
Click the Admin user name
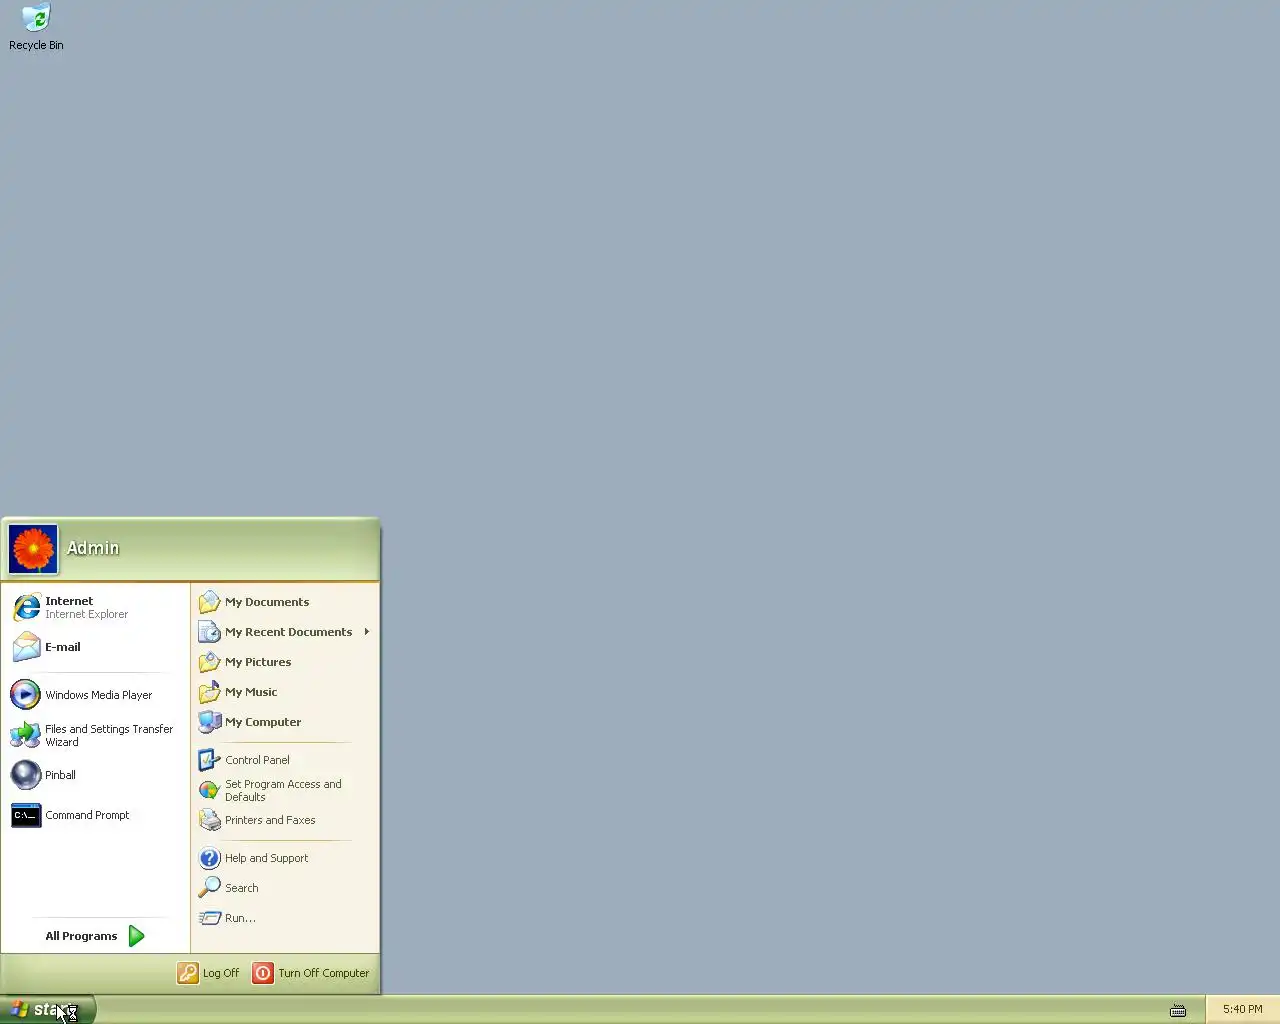pyautogui.click(x=93, y=548)
